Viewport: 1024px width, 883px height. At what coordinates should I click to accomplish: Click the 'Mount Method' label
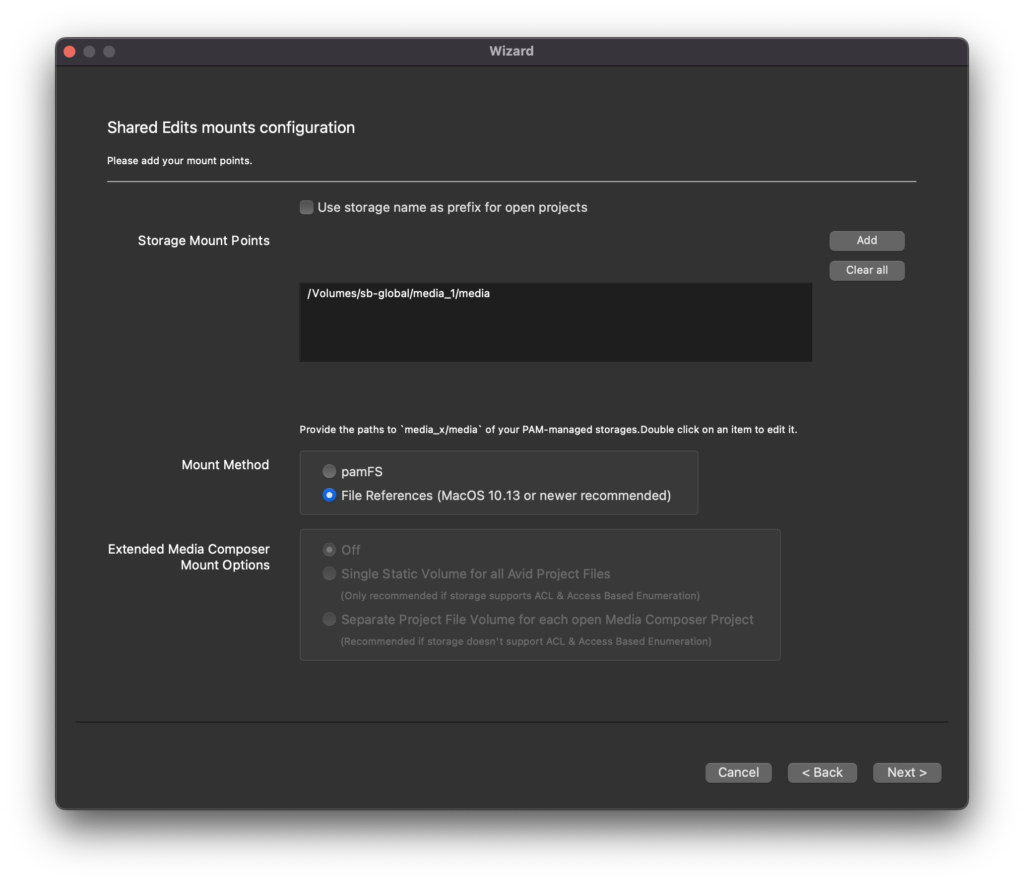(x=225, y=465)
